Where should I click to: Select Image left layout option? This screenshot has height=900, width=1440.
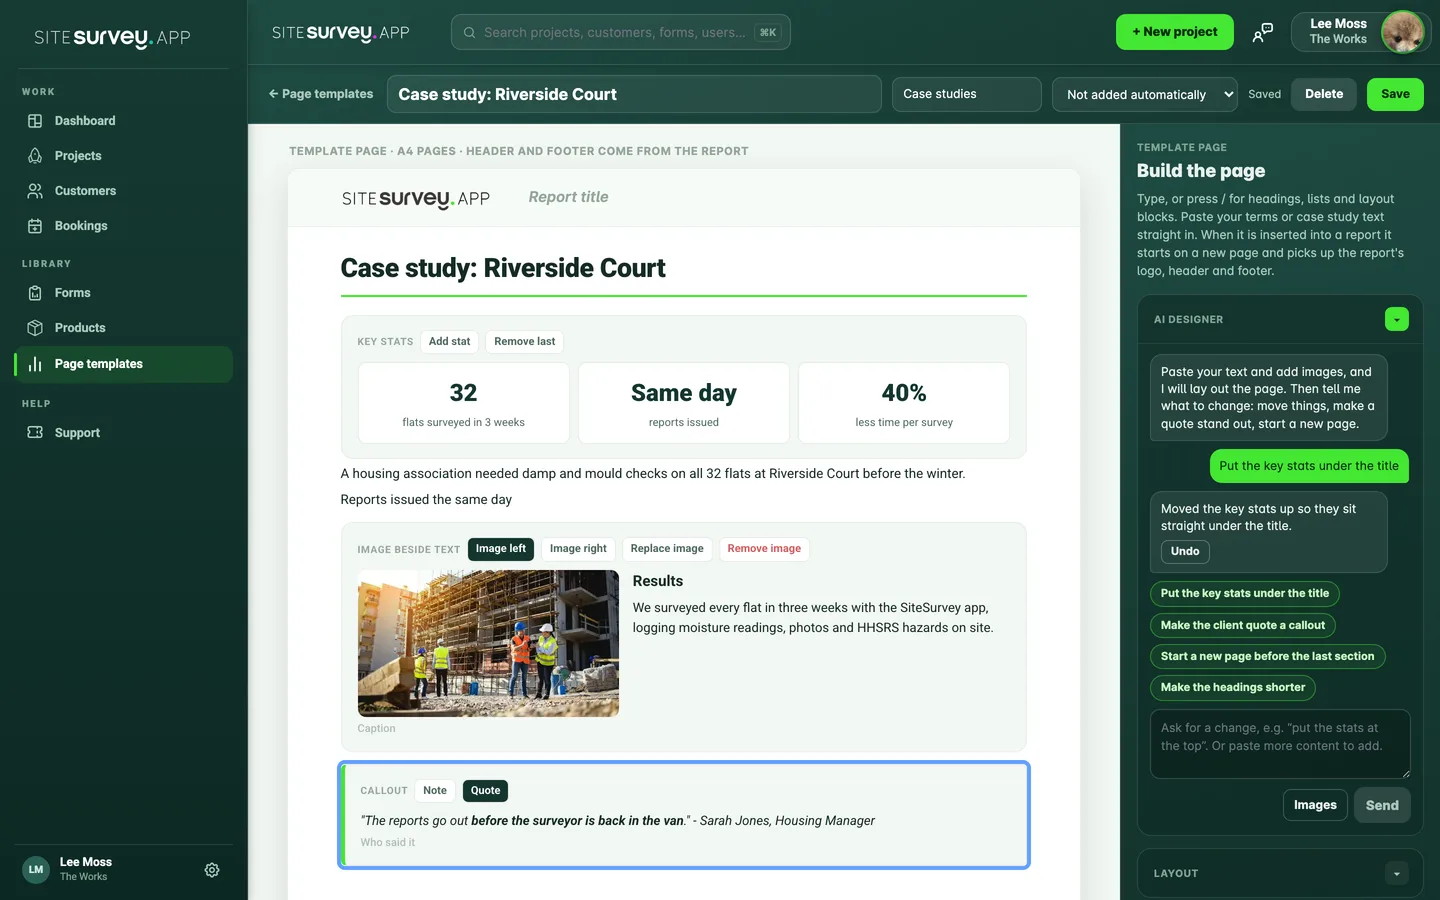pos(501,549)
